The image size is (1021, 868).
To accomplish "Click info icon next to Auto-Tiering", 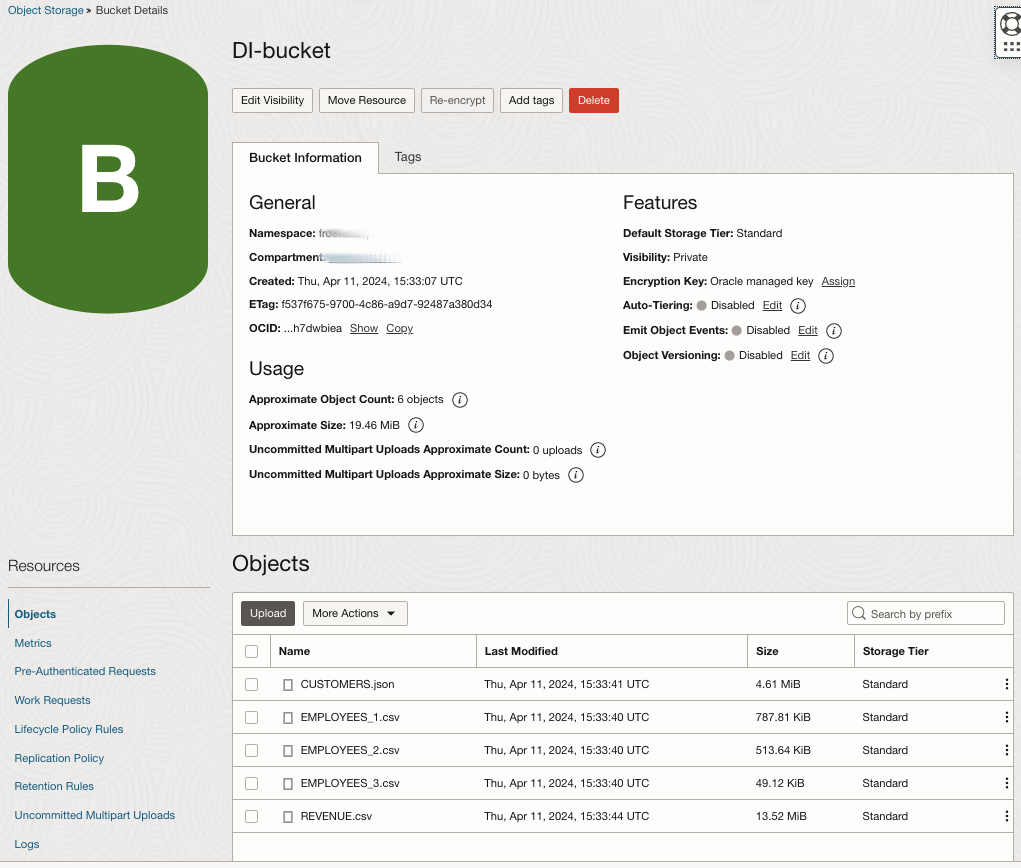I will click(798, 305).
